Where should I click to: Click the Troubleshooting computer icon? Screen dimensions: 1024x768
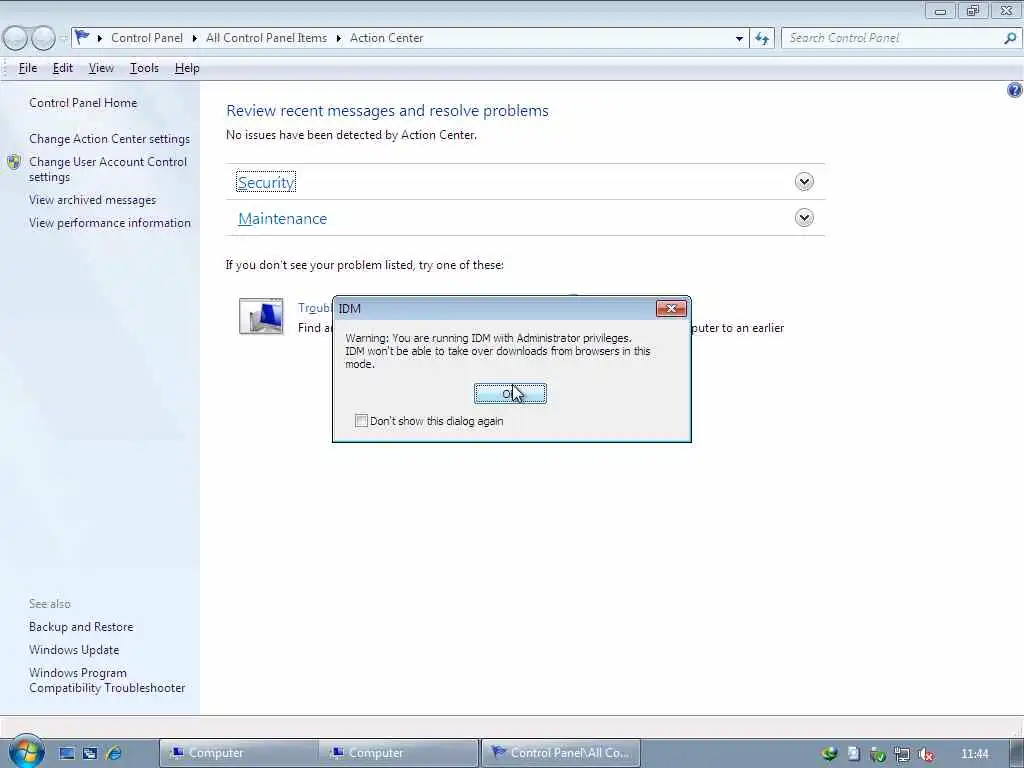pyautogui.click(x=261, y=316)
